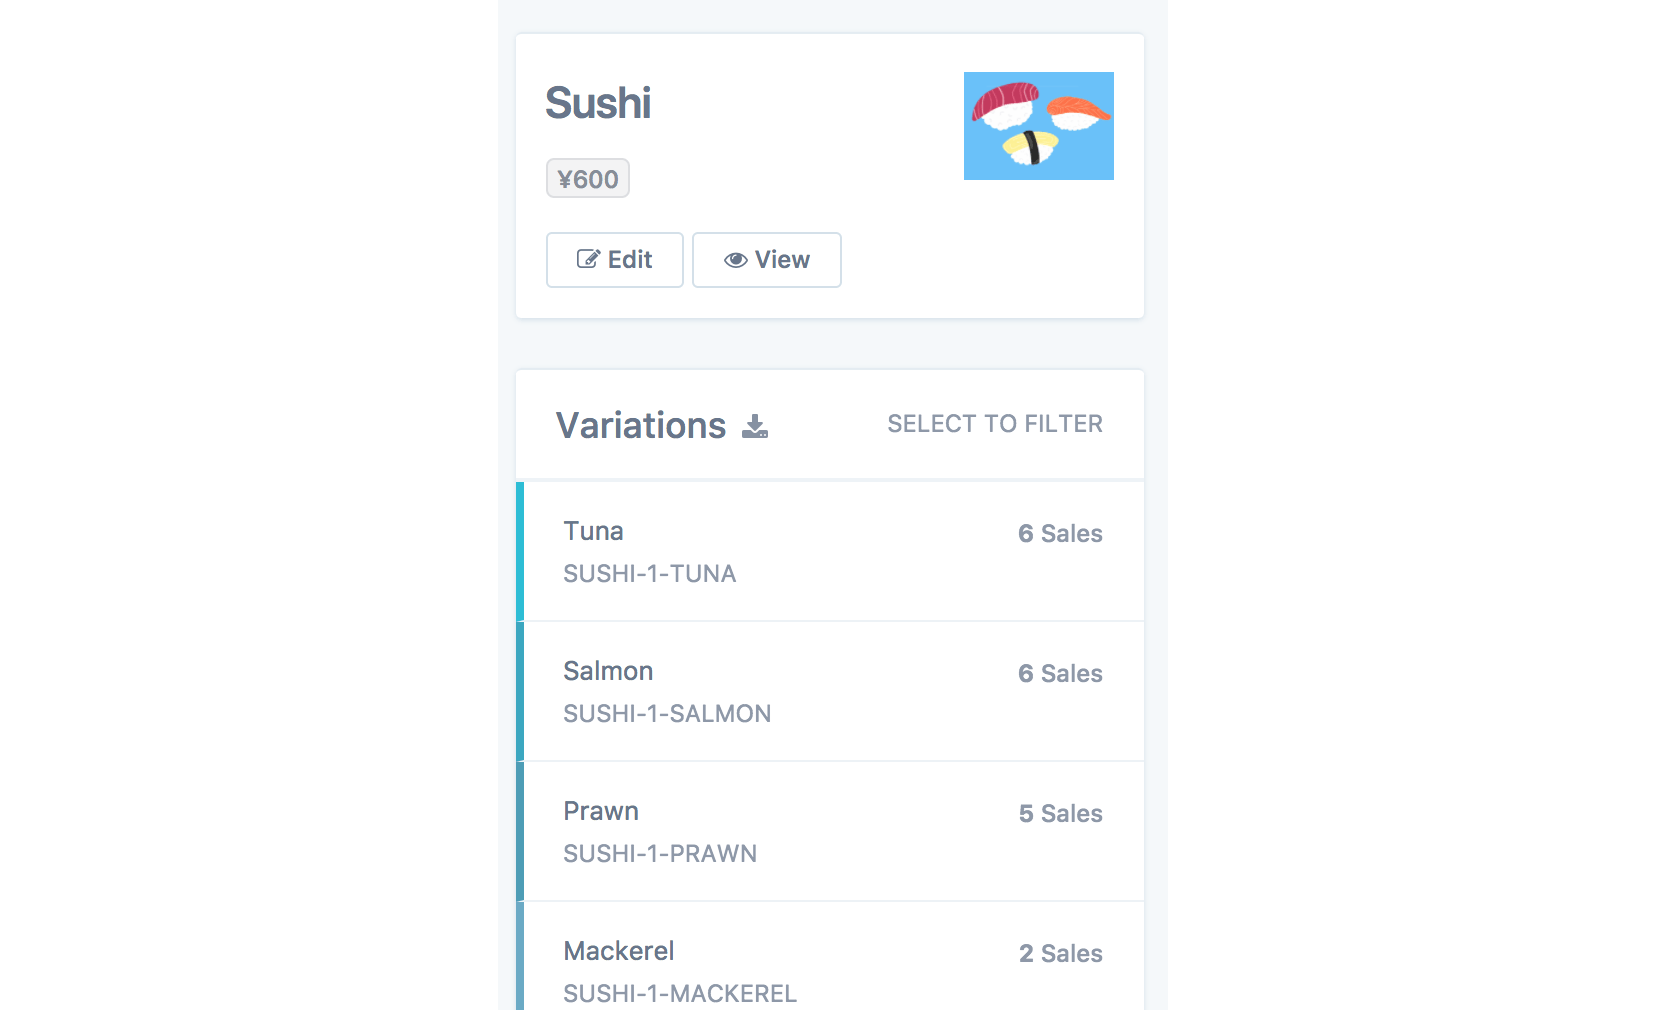
Task: Select the Prawn variation name
Action: point(601,811)
